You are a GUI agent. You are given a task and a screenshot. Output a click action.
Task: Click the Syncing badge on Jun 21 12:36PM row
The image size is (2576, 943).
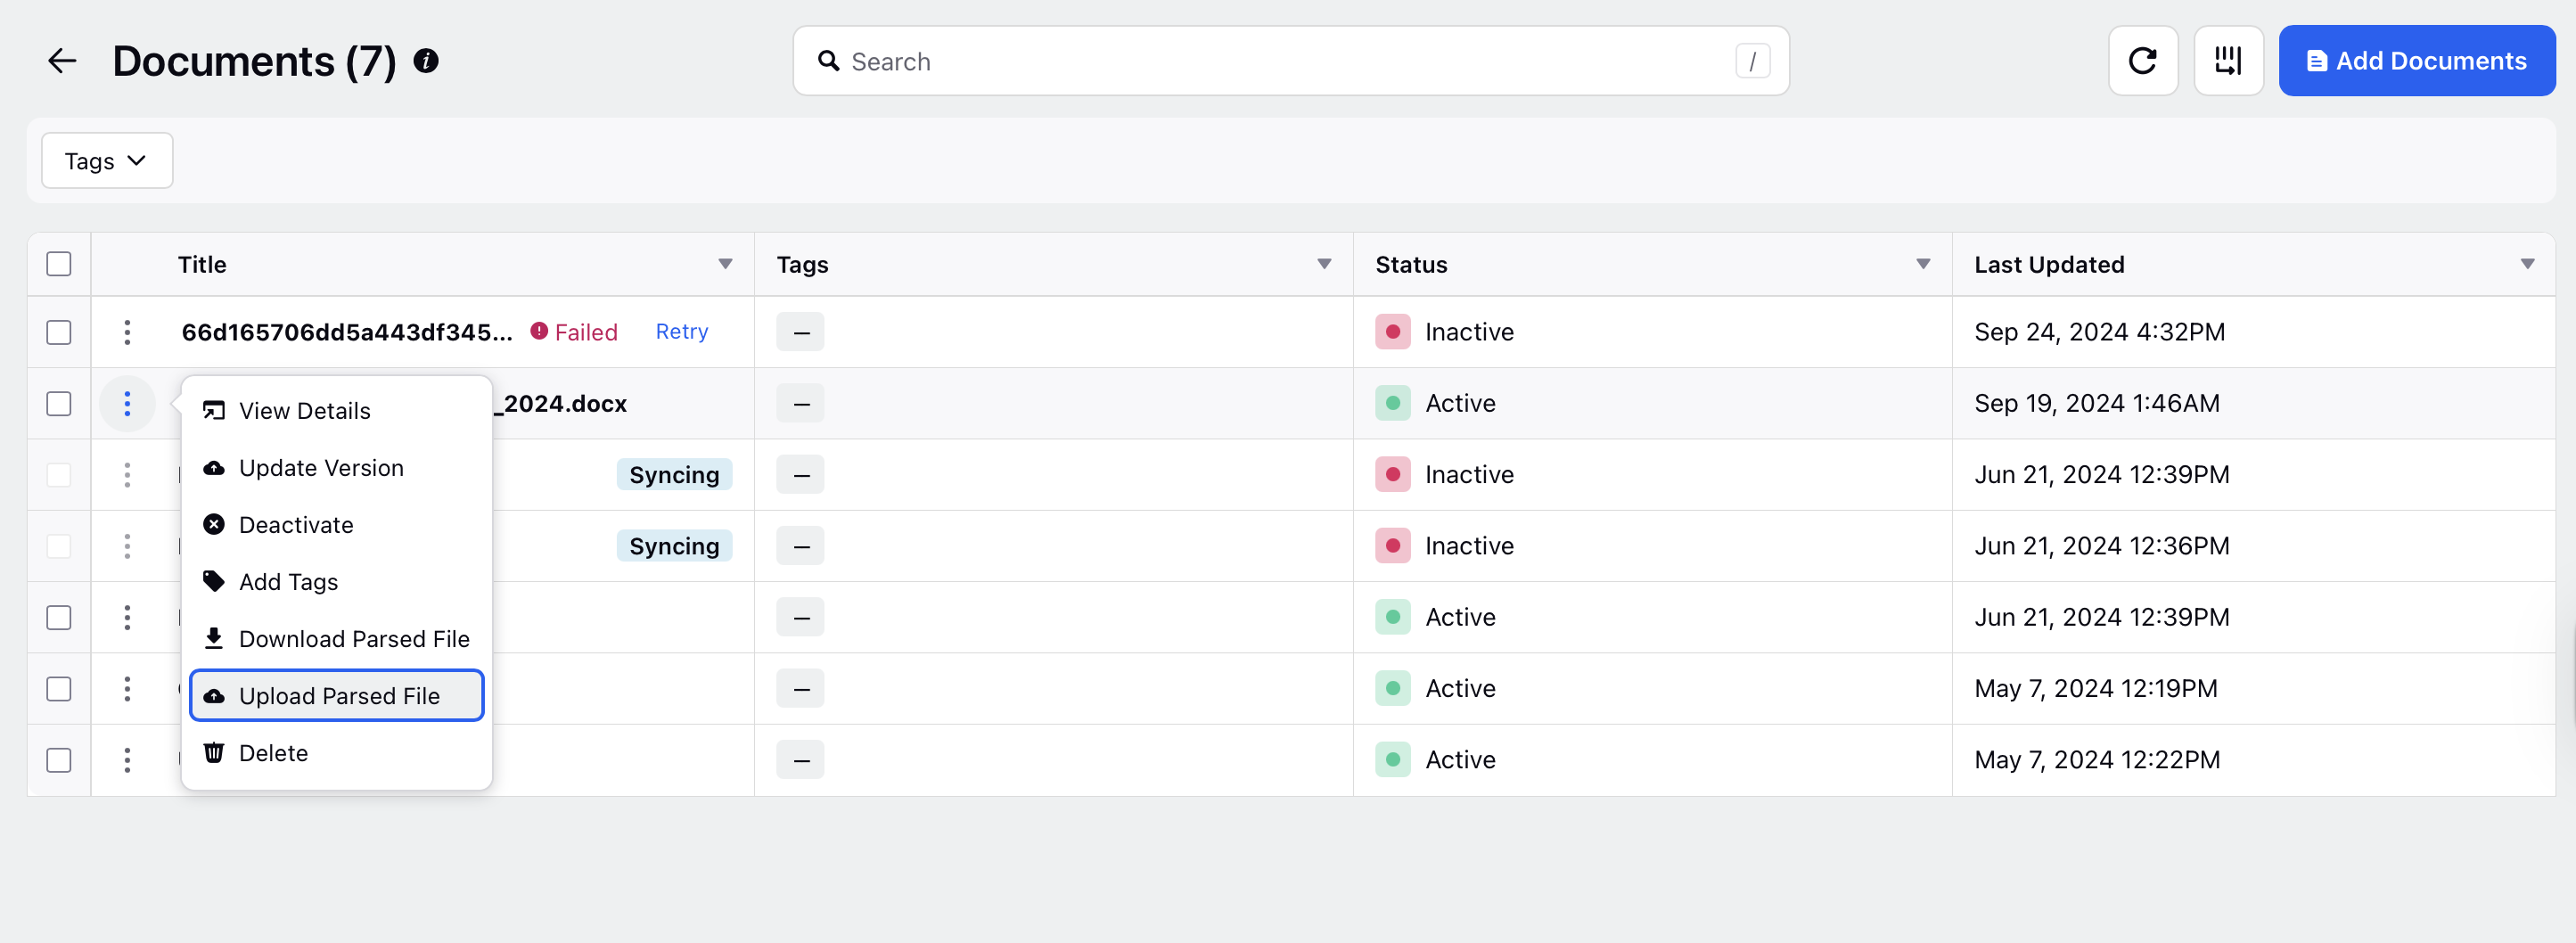[674, 546]
